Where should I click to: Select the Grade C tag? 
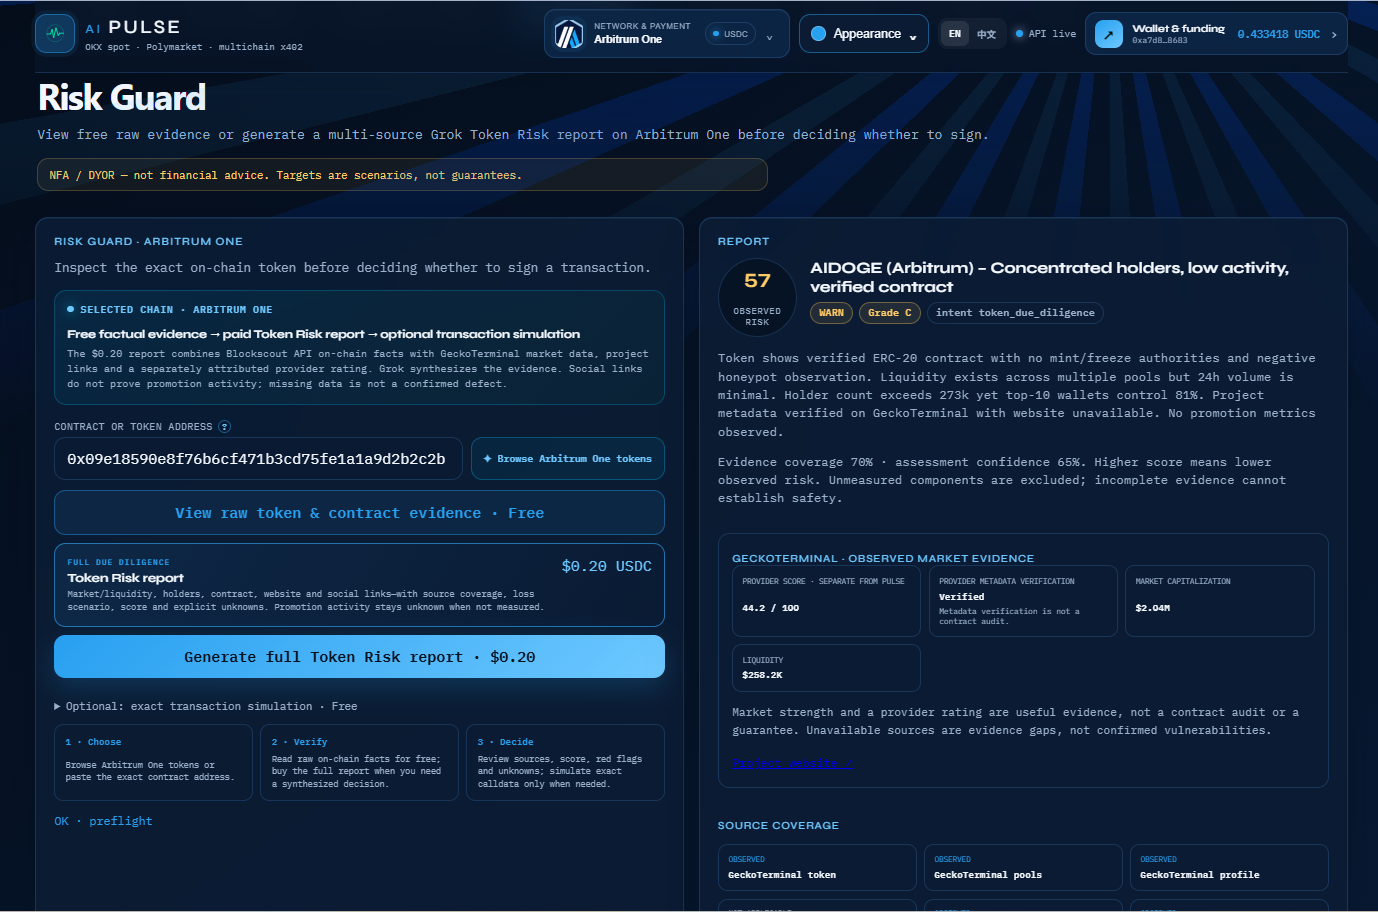click(x=889, y=313)
